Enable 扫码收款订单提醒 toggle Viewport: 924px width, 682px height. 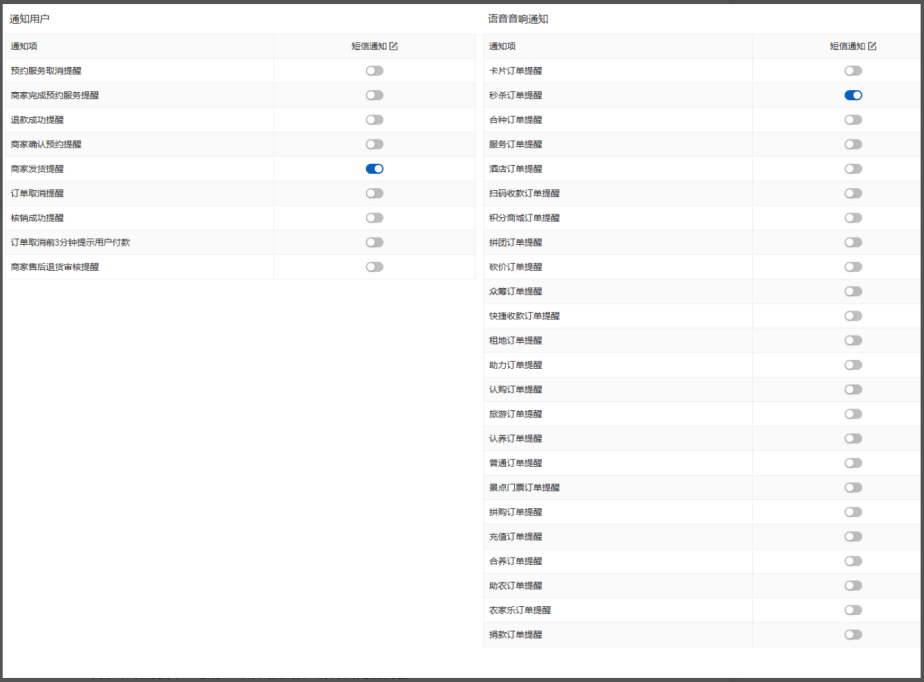point(853,193)
